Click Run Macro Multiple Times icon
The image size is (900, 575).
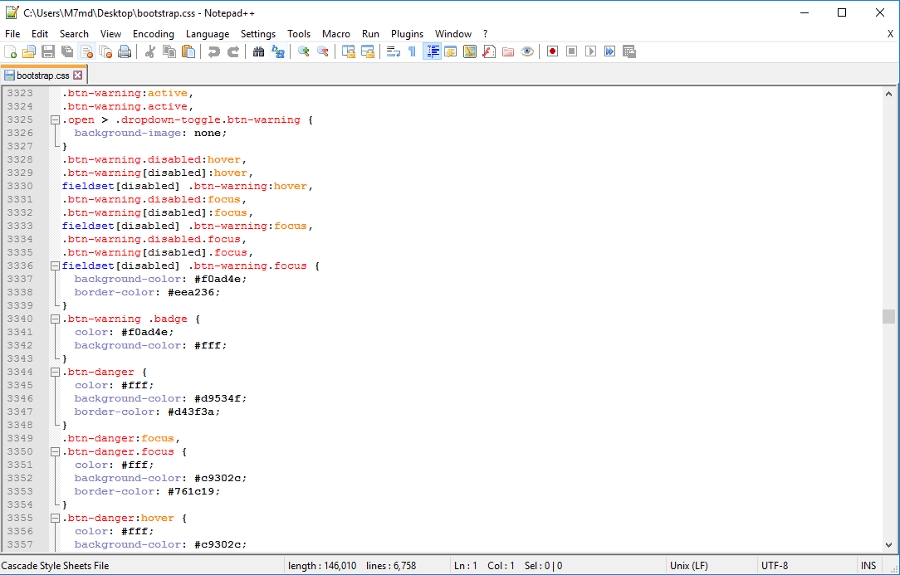tap(610, 52)
